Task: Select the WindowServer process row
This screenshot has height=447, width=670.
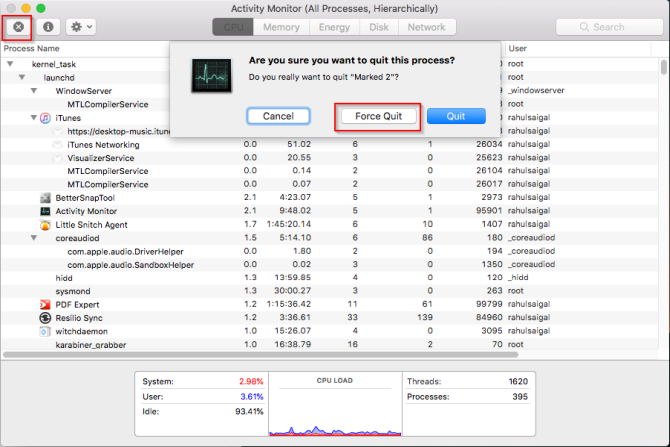Action: point(329,91)
